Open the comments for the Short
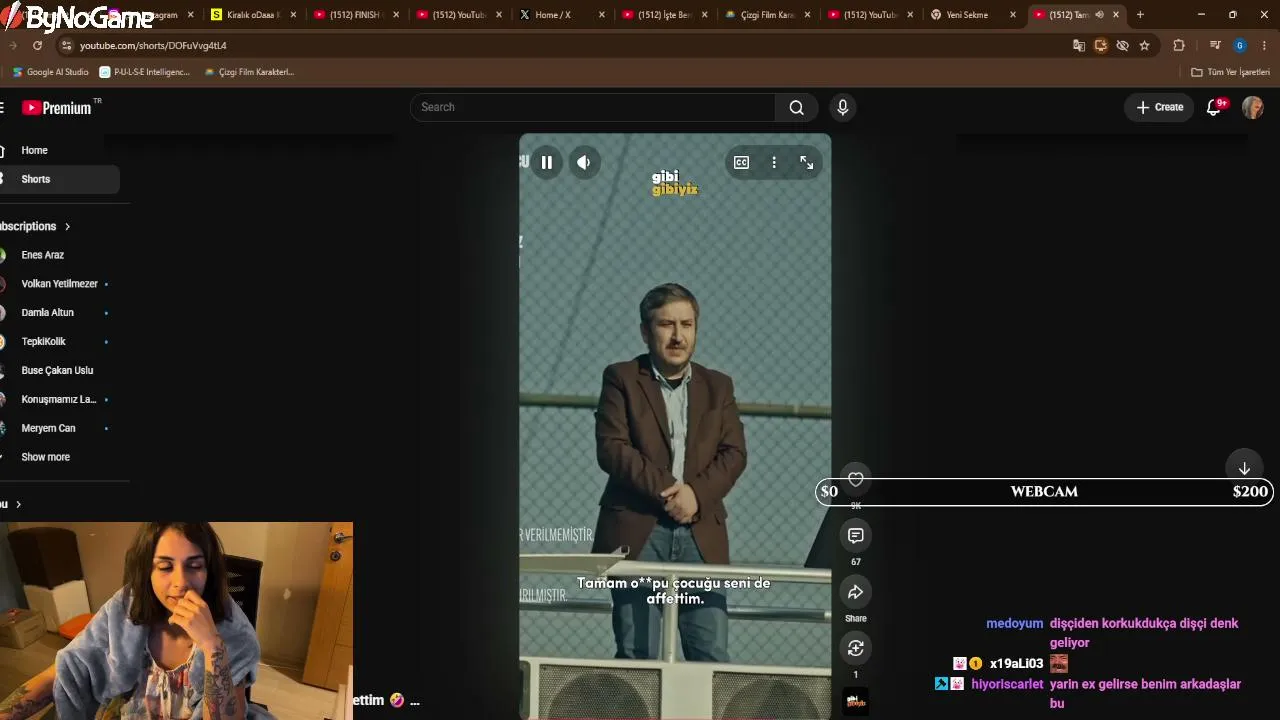The image size is (1280, 720). coord(856,536)
